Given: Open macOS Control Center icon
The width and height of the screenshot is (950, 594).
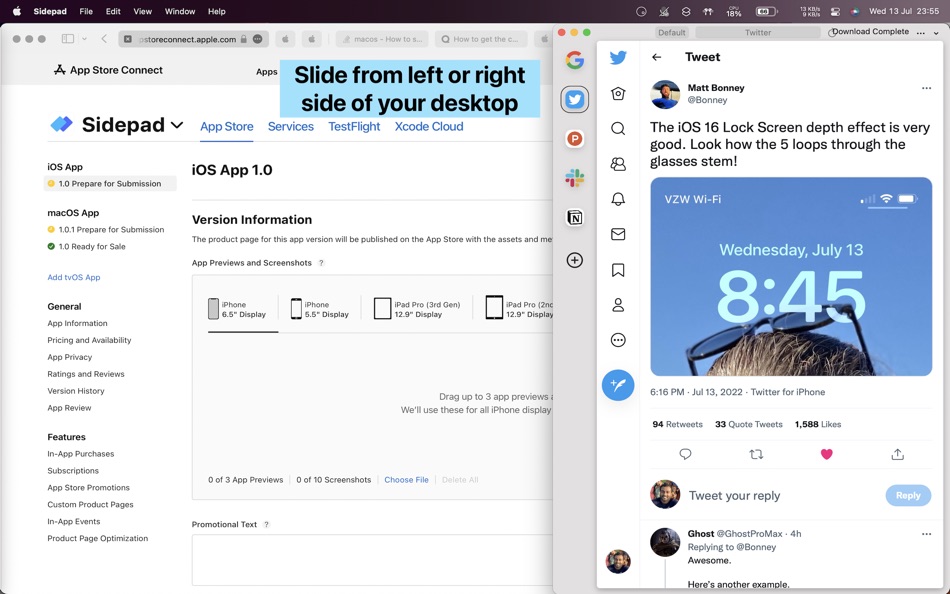Looking at the screenshot, I should (x=835, y=11).
